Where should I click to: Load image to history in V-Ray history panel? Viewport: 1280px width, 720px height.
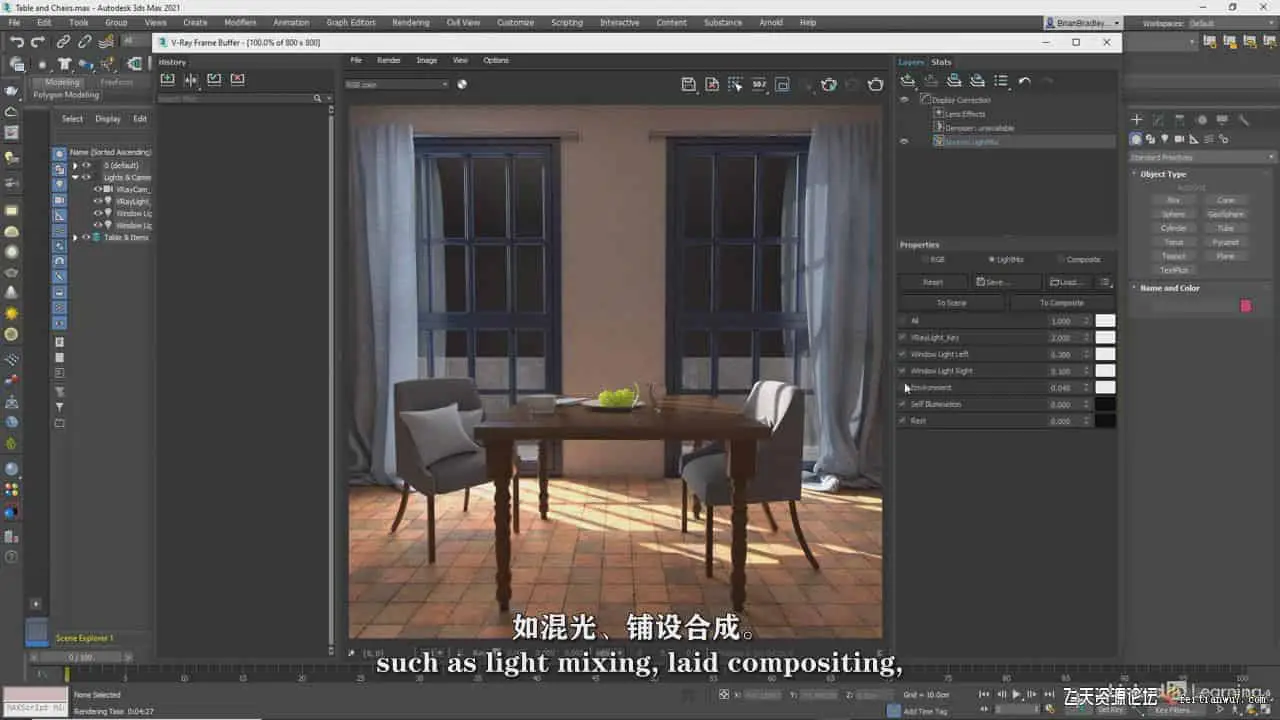167,80
